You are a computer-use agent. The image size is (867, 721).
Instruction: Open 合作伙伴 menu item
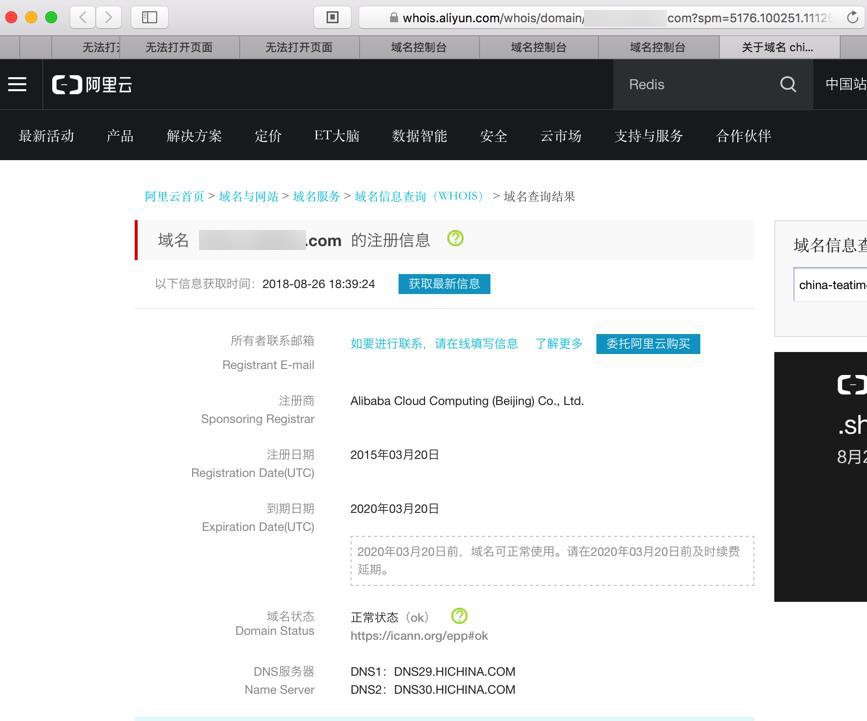click(744, 135)
